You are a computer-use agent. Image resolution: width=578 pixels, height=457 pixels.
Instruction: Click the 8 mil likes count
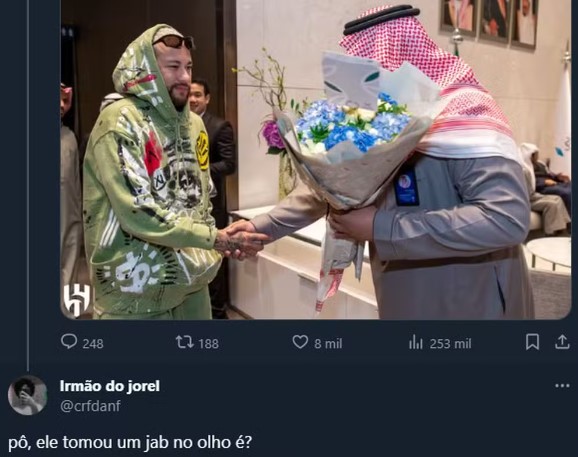[328, 344]
